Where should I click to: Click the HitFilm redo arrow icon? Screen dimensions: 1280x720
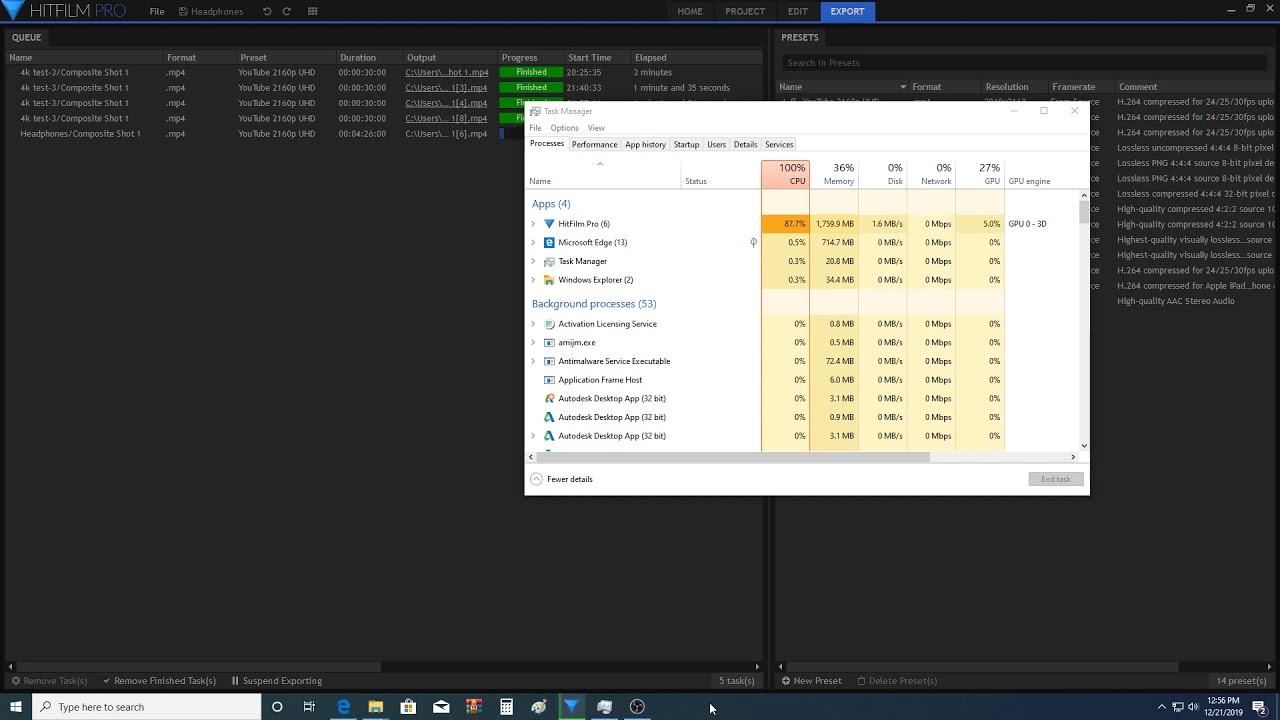pyautogui.click(x=287, y=11)
